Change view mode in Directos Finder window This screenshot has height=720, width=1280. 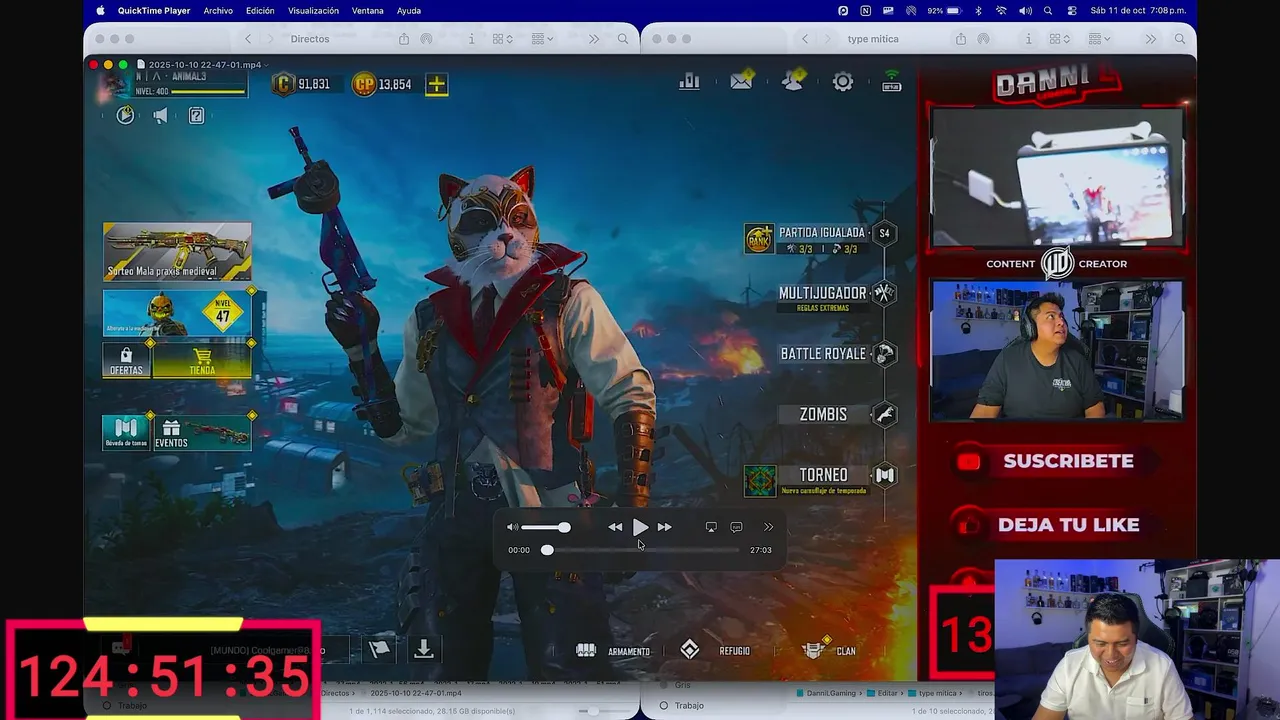(x=503, y=39)
